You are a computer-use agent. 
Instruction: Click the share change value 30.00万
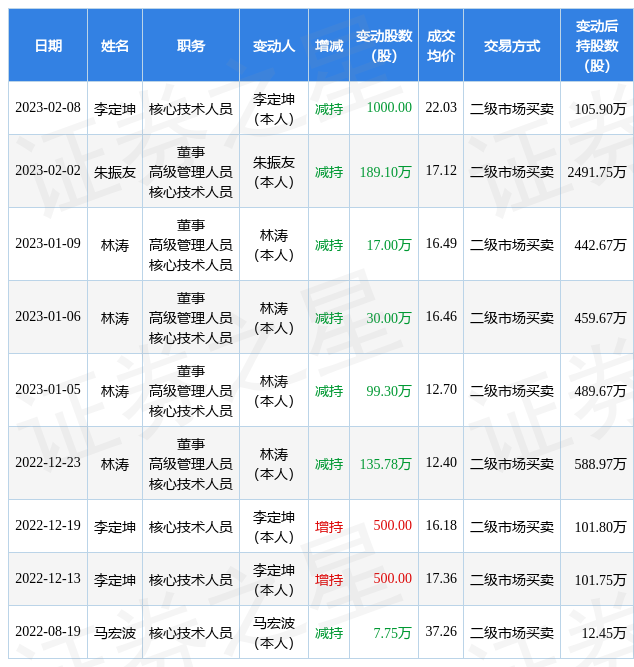coord(389,319)
